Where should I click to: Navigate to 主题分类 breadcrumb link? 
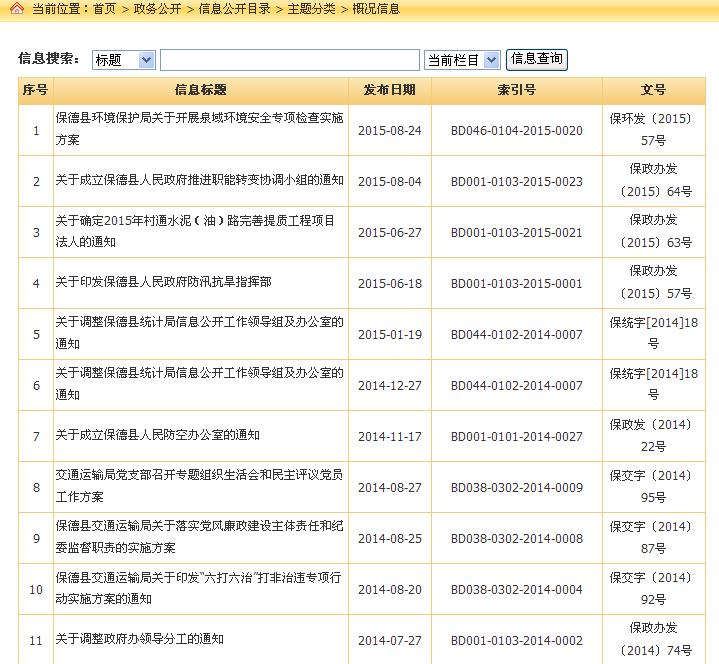(x=311, y=9)
